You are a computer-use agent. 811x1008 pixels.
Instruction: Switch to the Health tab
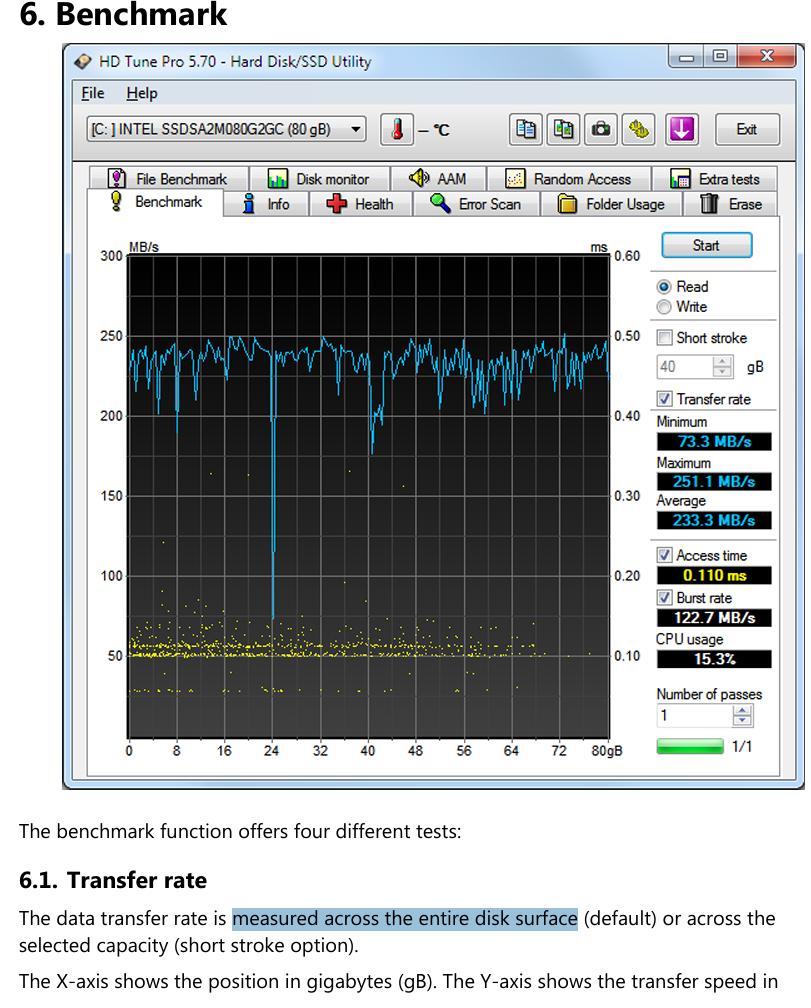click(361, 204)
